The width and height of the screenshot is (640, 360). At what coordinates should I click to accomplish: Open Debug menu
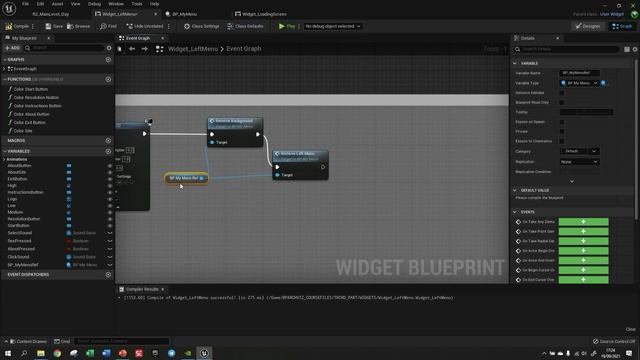[x=94, y=4]
